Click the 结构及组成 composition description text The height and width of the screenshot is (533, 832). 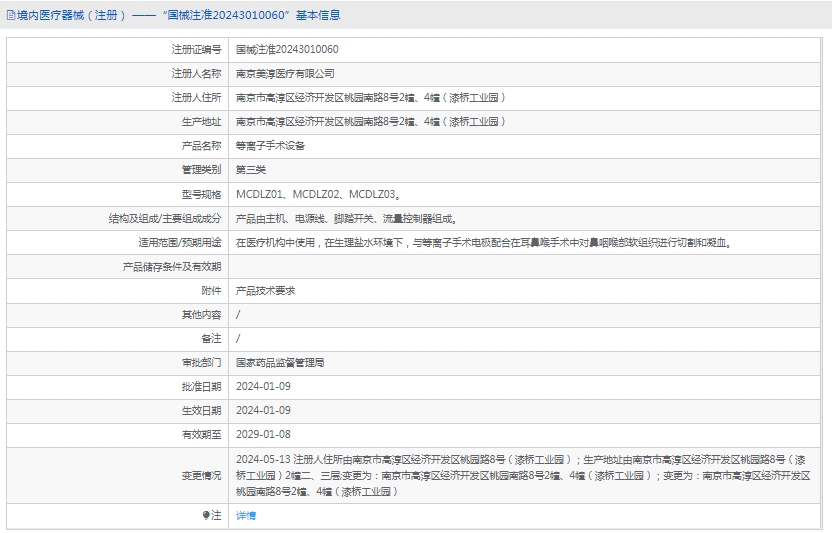click(346, 218)
